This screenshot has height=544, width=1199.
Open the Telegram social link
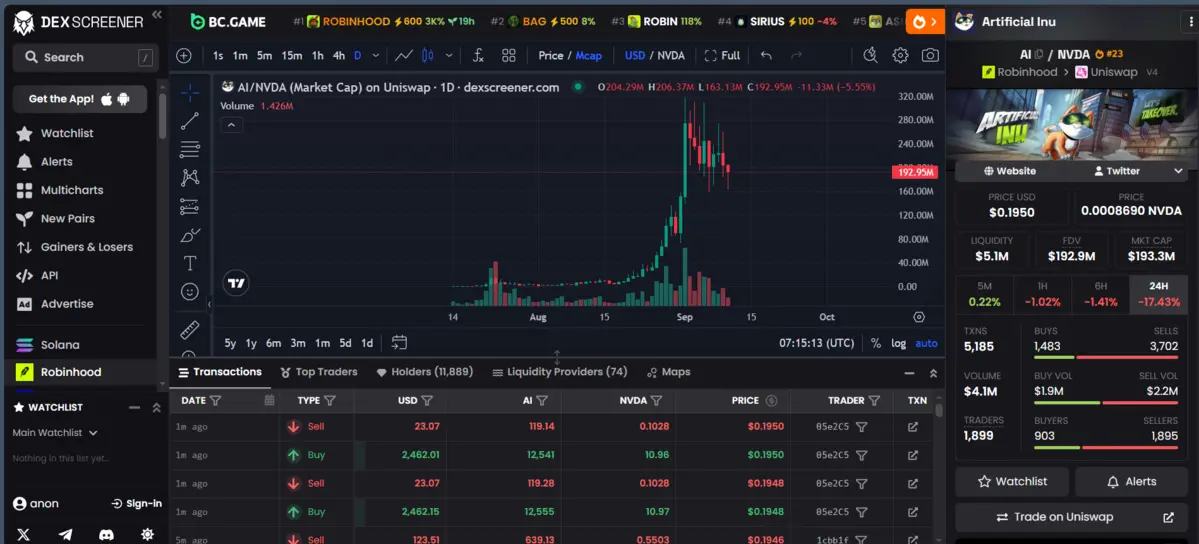point(65,535)
